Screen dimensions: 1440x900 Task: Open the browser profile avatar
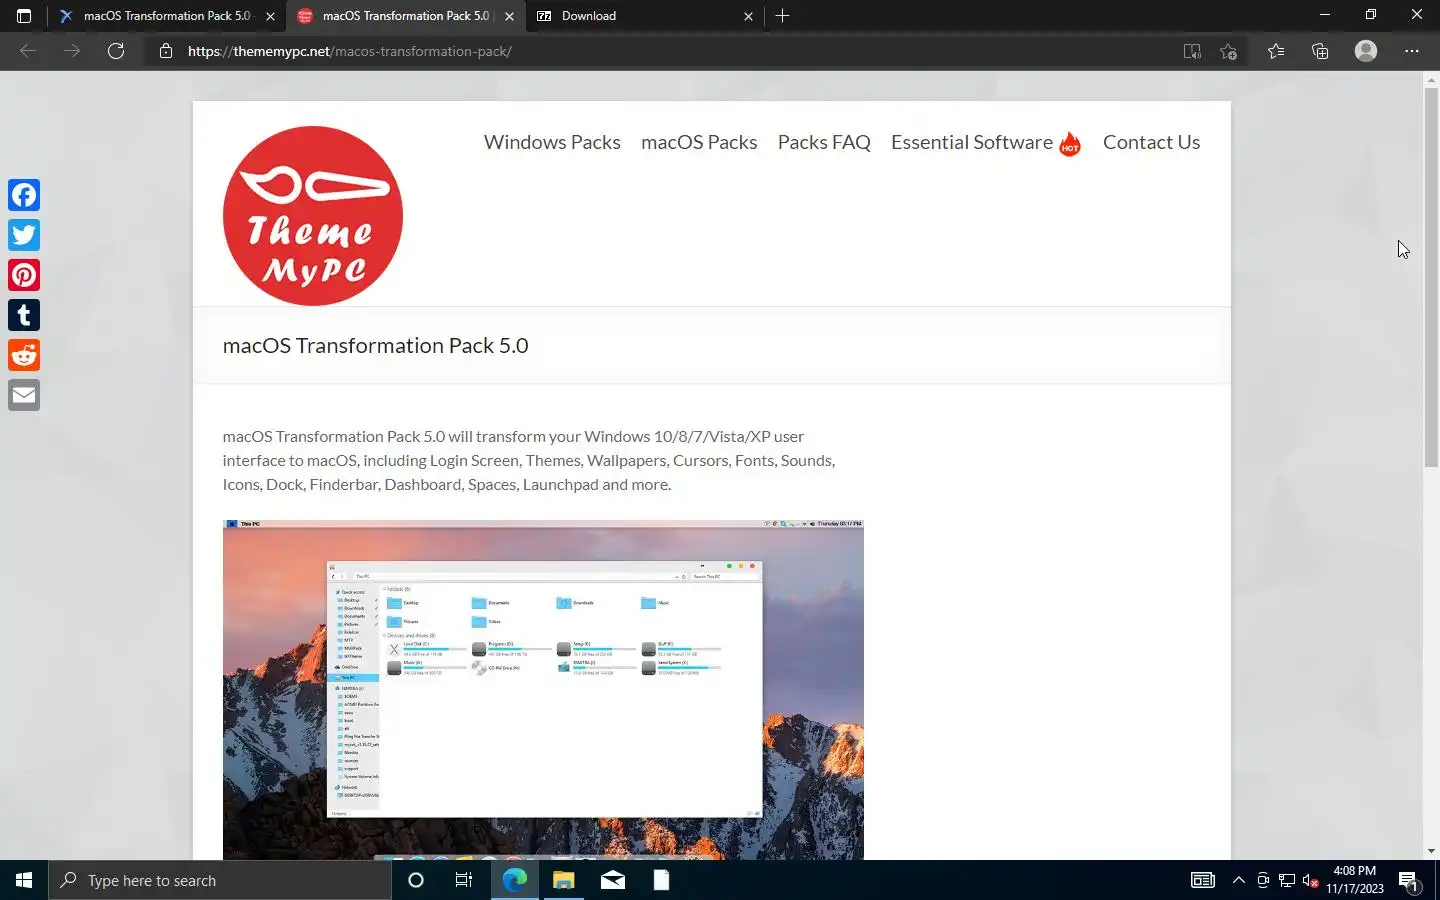point(1366,51)
